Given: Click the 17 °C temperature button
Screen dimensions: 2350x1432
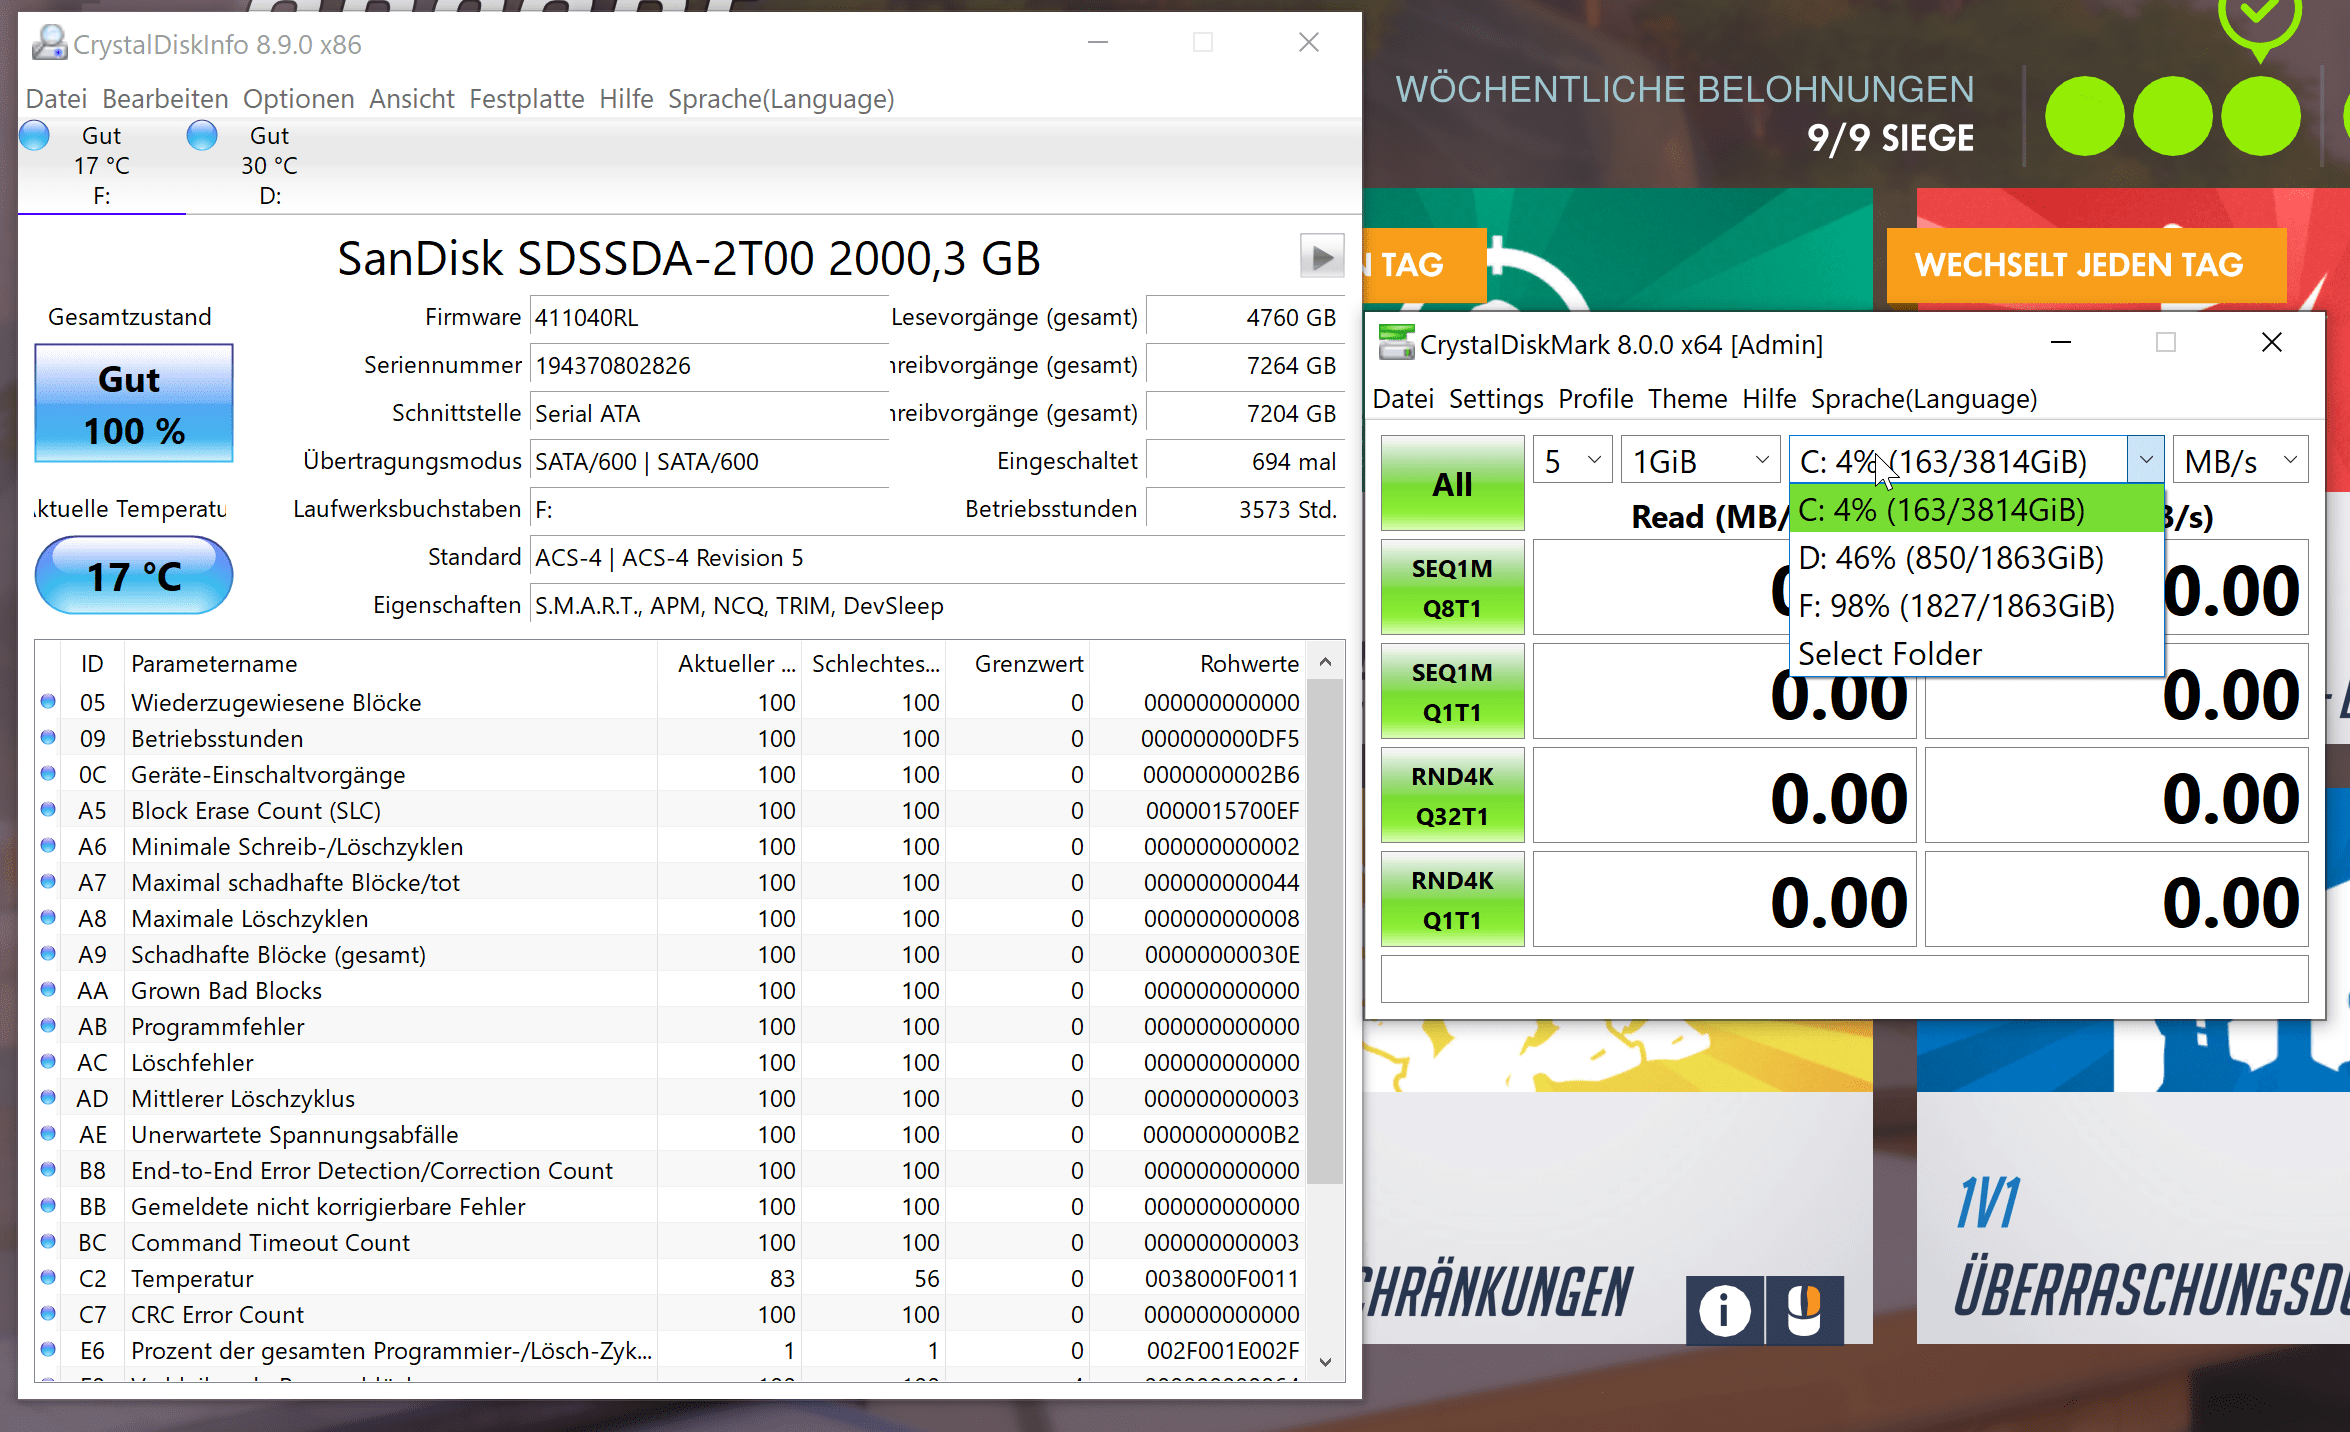Looking at the screenshot, I should point(134,576).
